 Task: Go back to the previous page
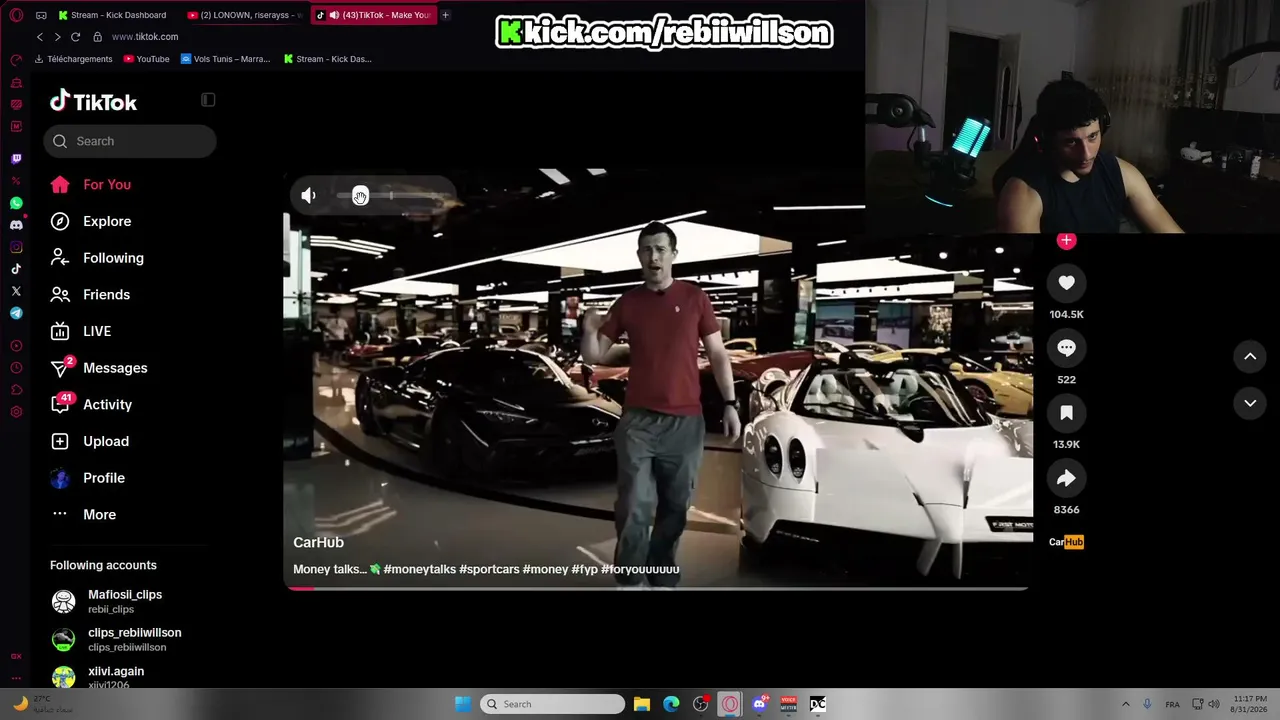40,37
